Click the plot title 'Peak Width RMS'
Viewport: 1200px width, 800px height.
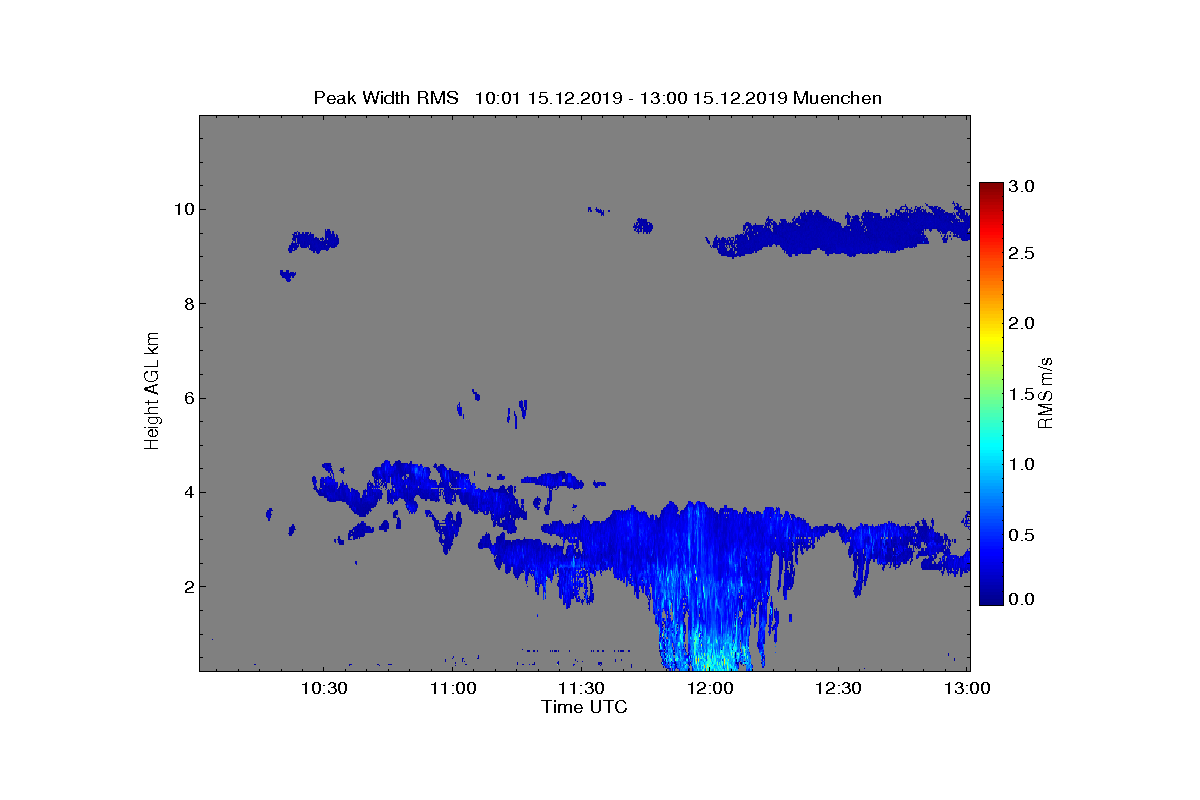coord(386,98)
